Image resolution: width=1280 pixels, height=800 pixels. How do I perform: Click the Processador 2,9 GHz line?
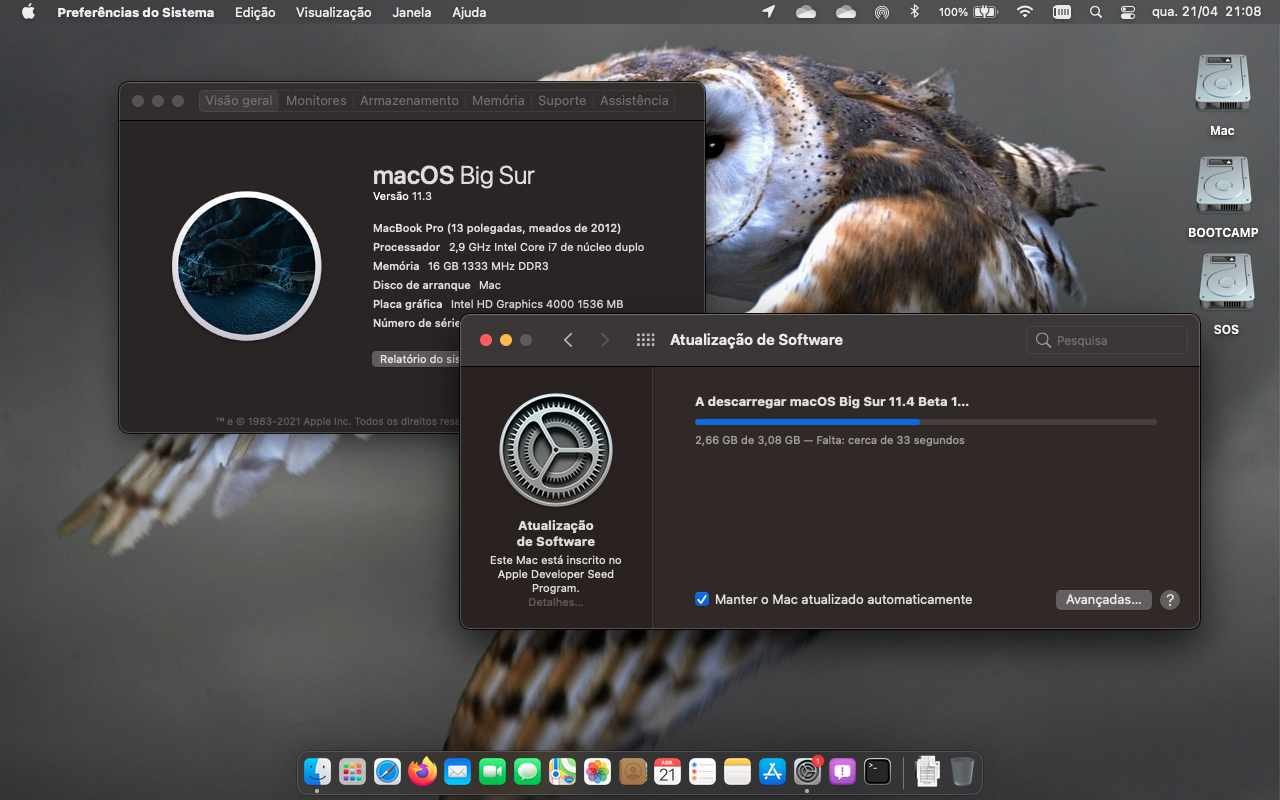(x=508, y=247)
